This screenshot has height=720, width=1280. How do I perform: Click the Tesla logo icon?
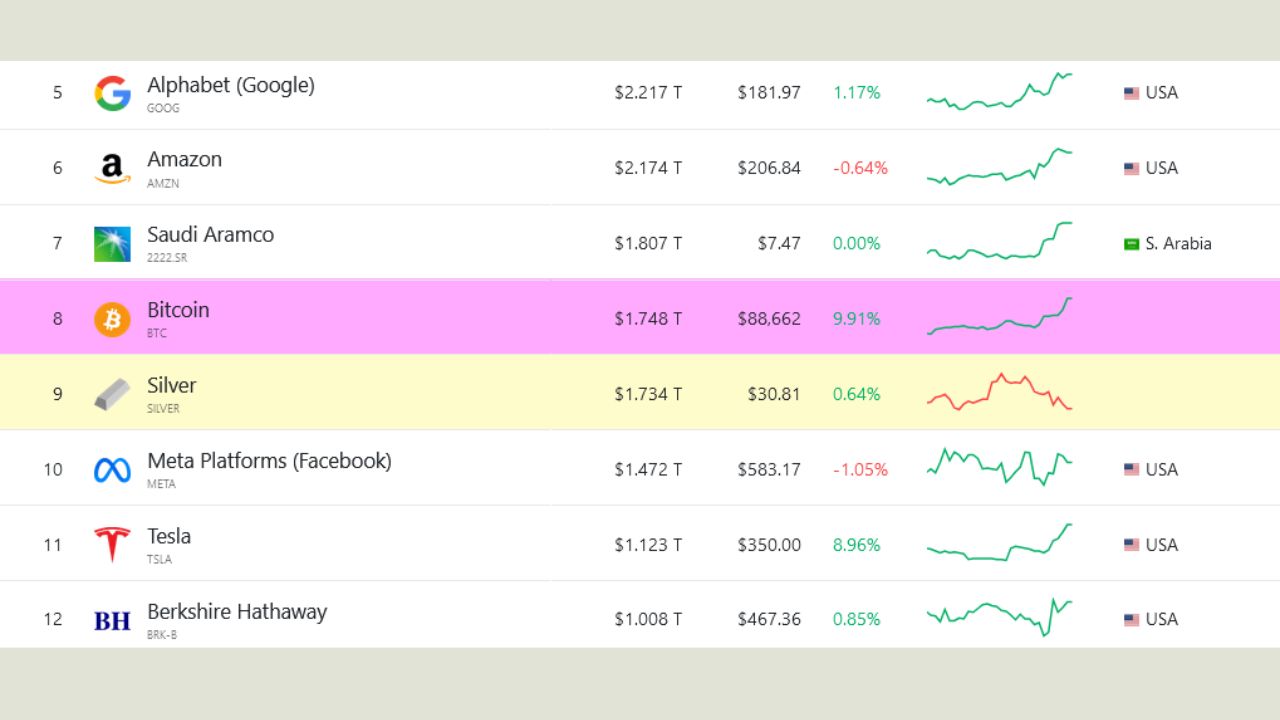tap(112, 545)
